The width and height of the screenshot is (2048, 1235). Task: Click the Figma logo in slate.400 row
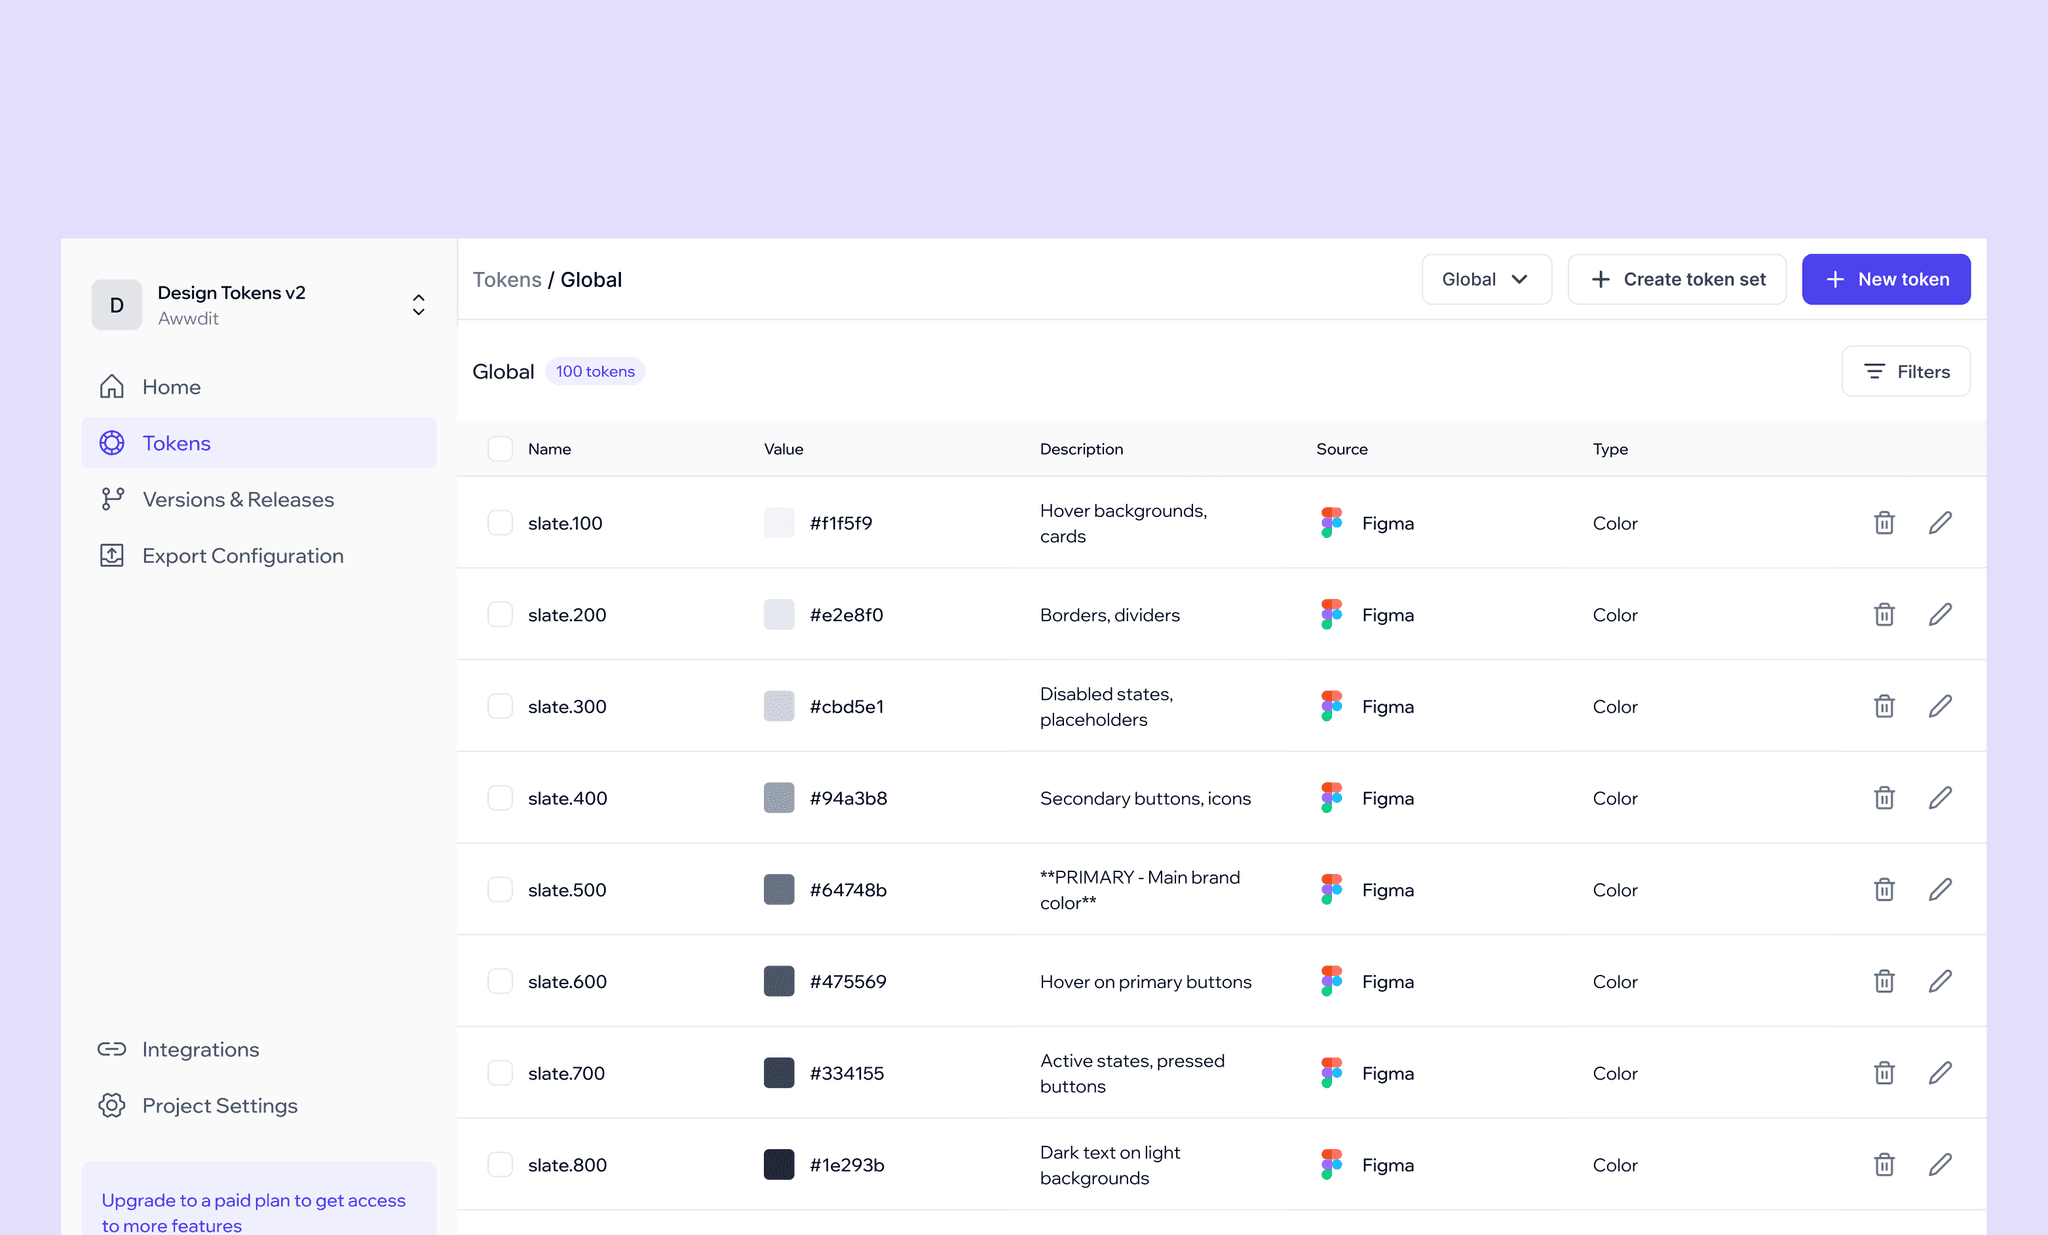[1331, 798]
